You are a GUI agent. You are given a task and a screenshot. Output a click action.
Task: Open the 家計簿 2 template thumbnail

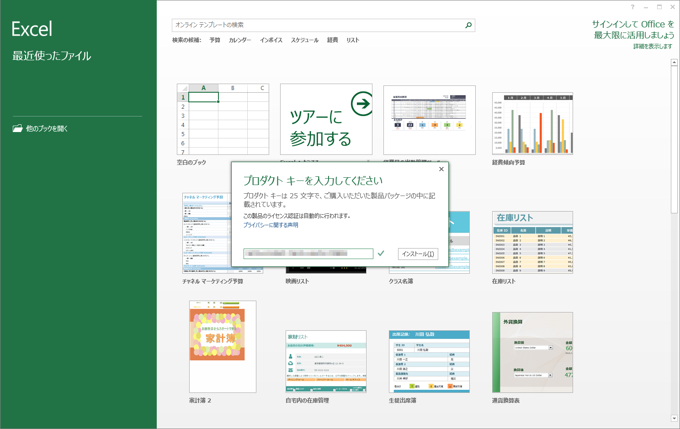(222, 346)
